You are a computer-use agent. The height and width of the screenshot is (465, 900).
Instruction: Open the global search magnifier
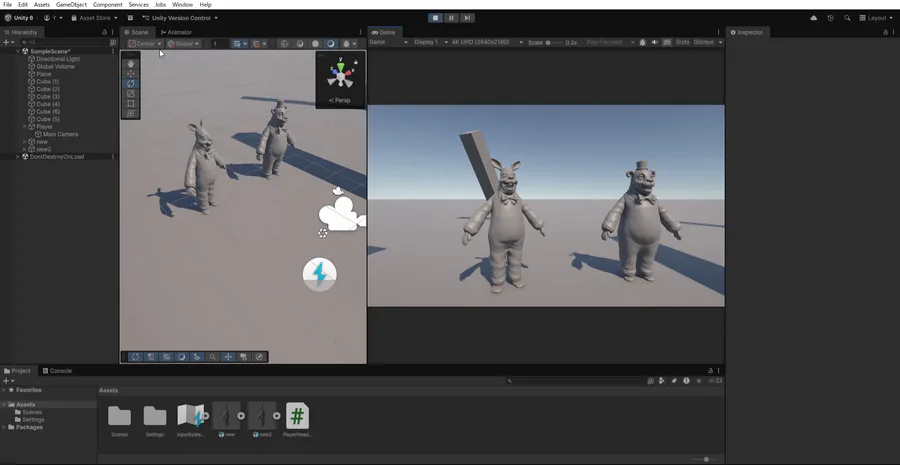[x=847, y=18]
